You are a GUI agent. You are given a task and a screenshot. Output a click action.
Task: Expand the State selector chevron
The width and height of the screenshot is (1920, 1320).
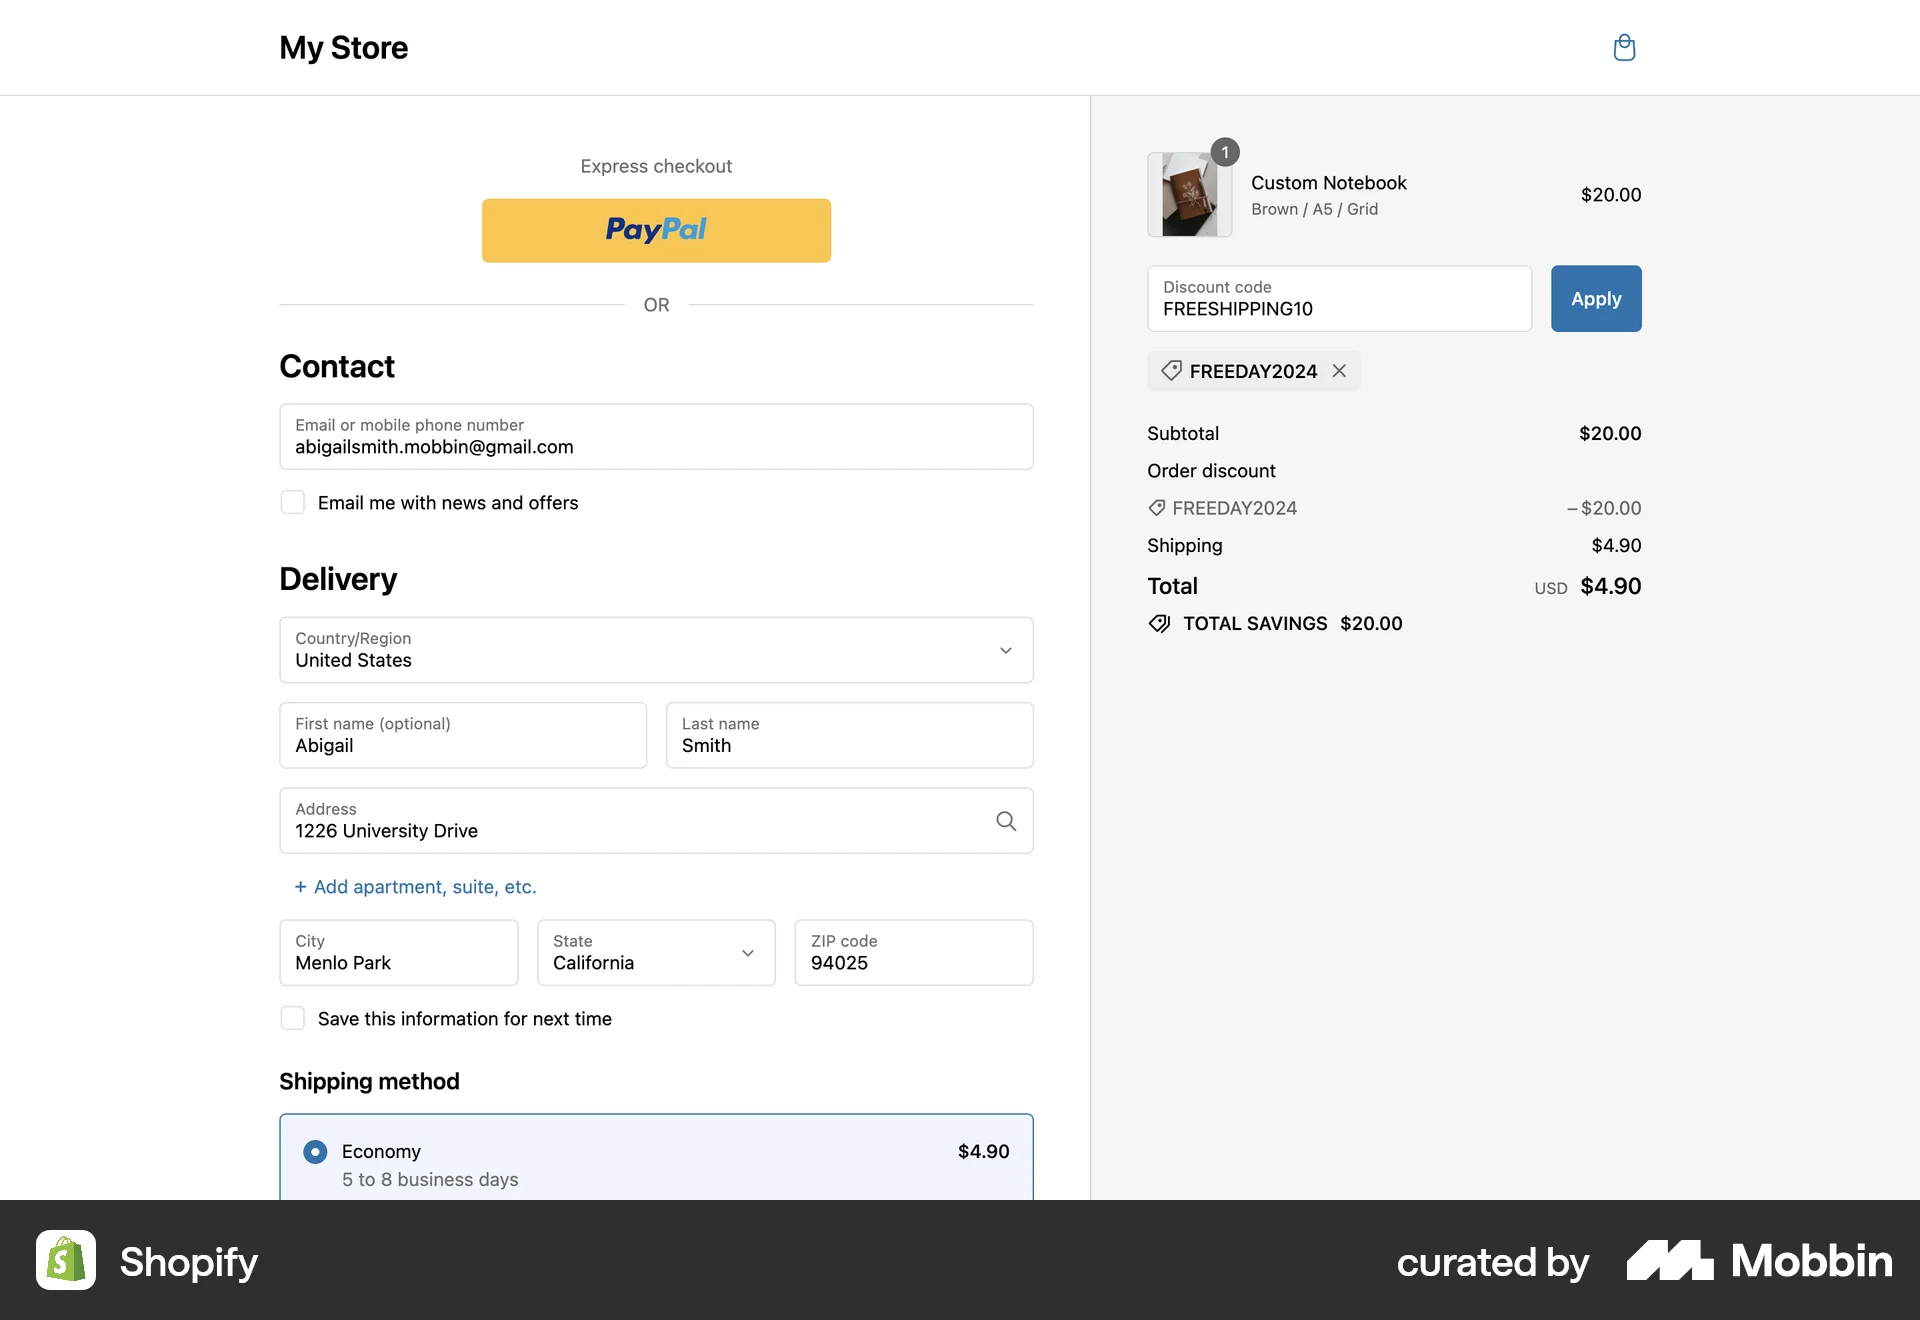[x=747, y=953]
